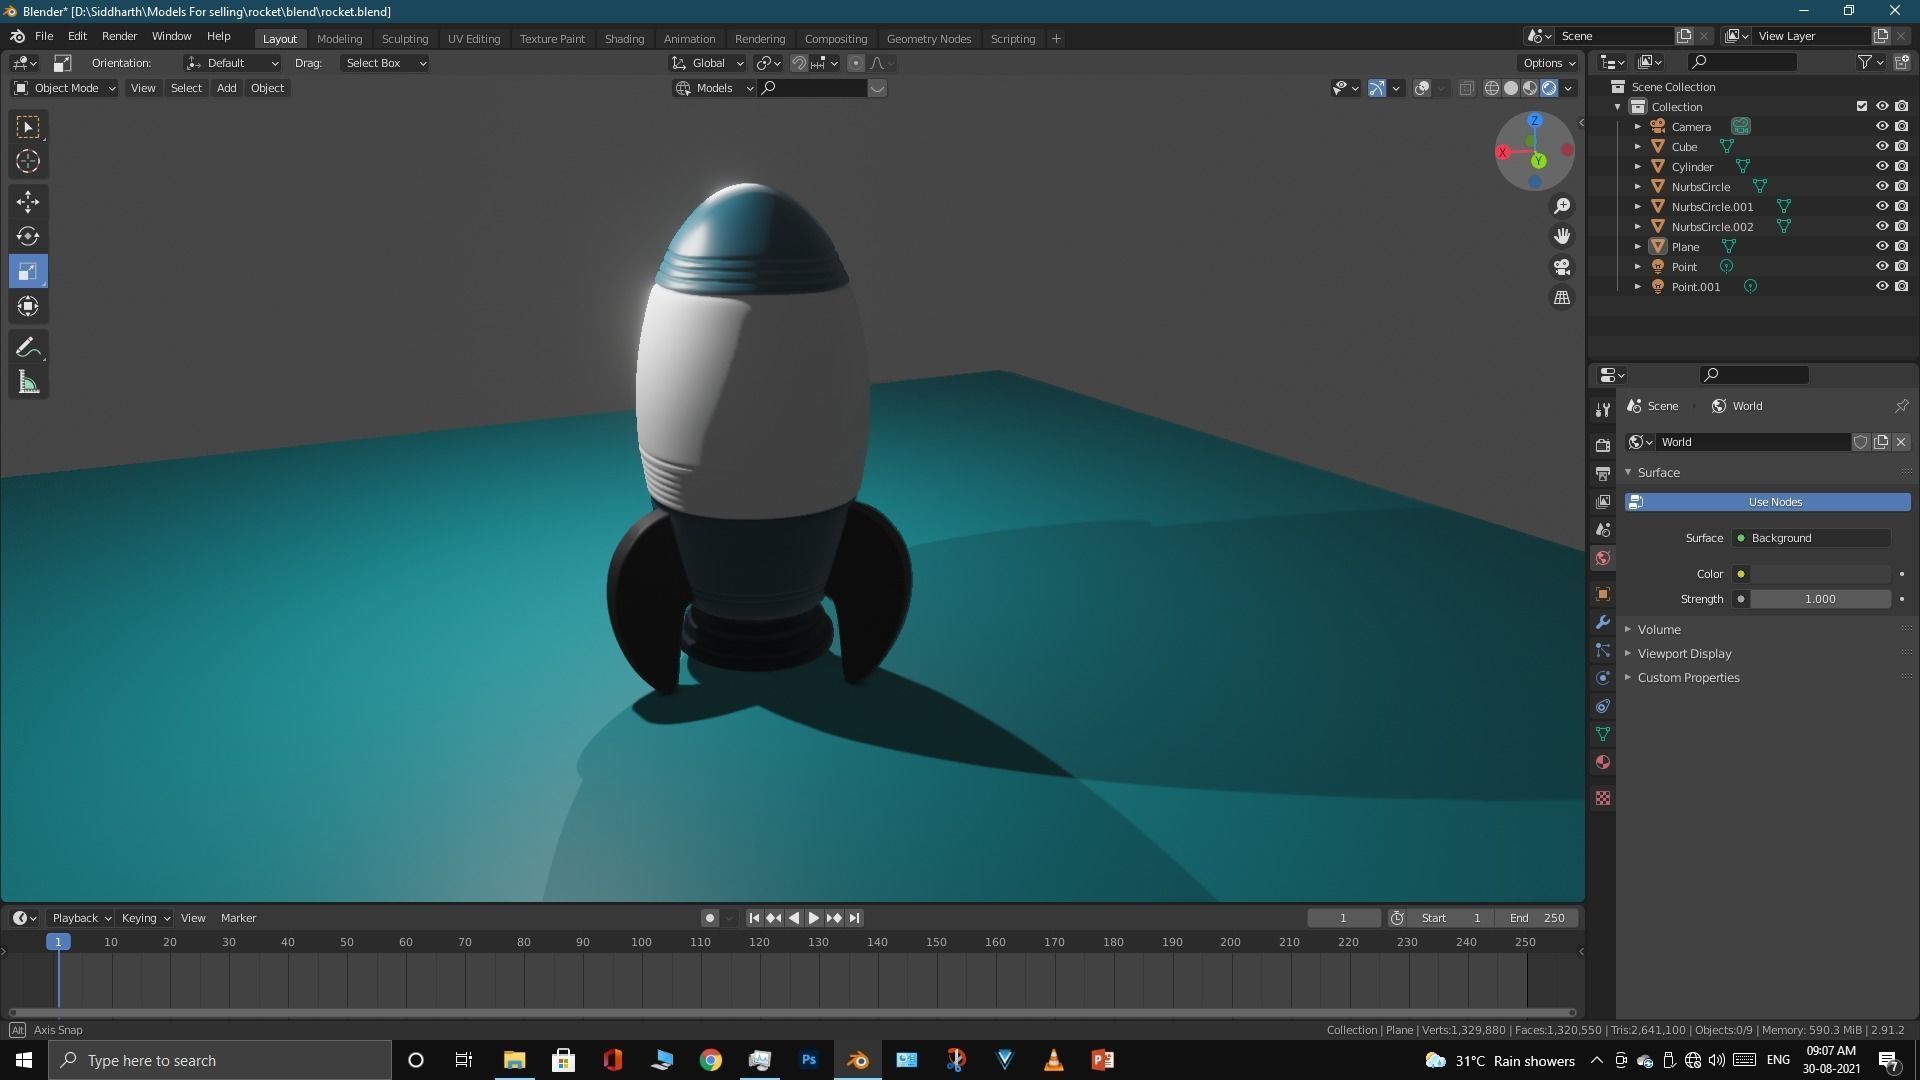Open Modifier properties wrench tab
Image resolution: width=1920 pixels, height=1080 pixels.
click(1603, 622)
